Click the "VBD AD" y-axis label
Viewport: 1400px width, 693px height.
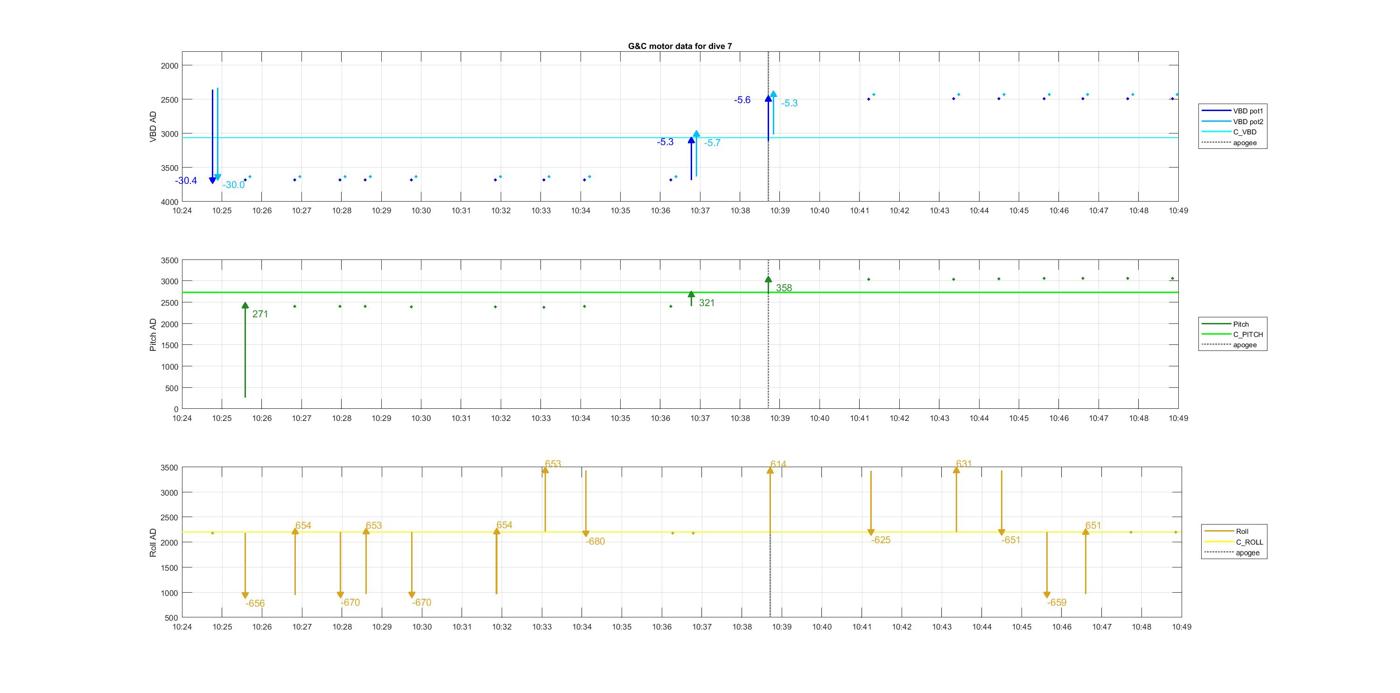tap(154, 126)
